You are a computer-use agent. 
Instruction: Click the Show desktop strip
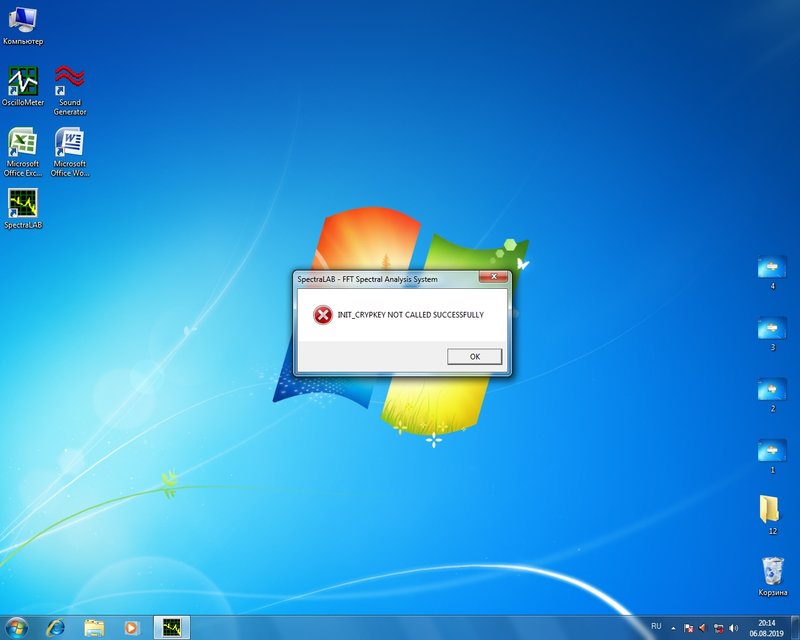(795, 628)
